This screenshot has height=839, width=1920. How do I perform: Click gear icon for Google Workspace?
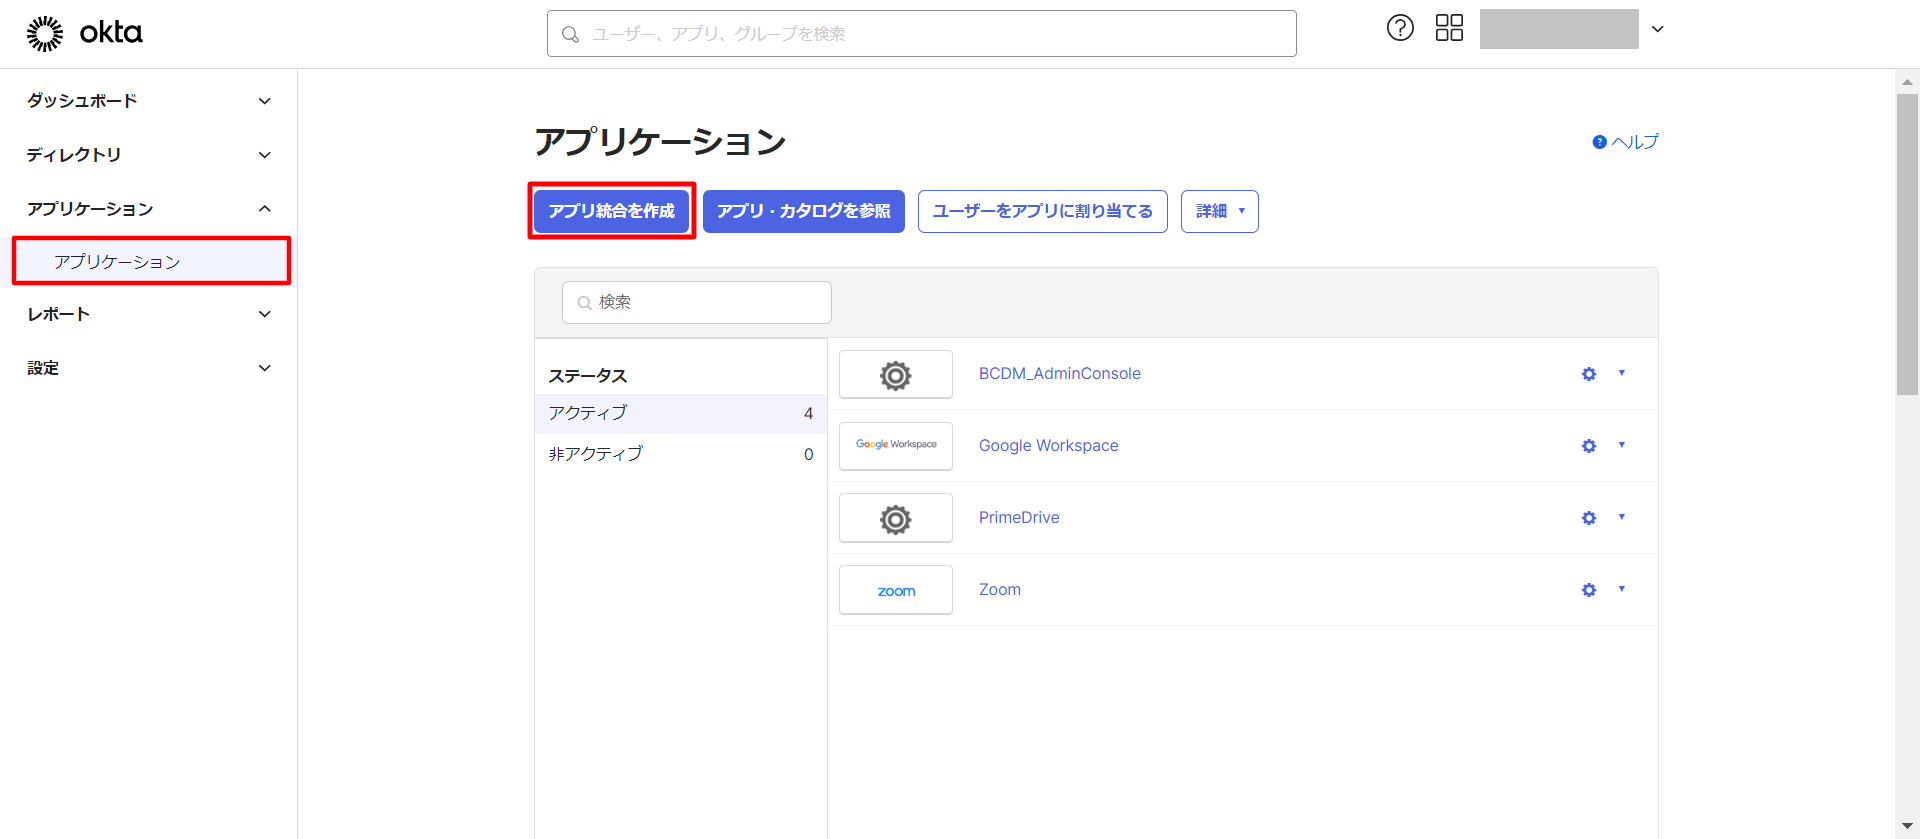tap(1589, 446)
